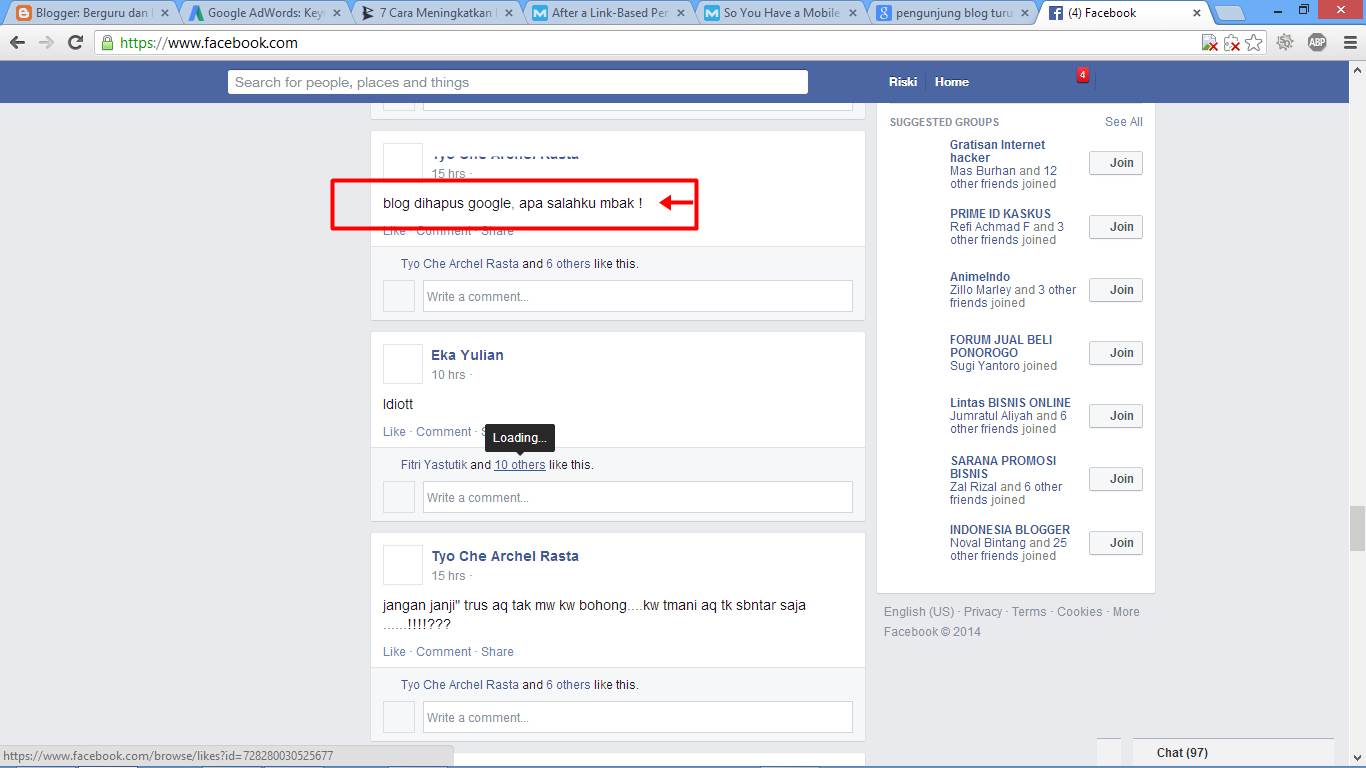Click Facebook search for people field
Image resolution: width=1366 pixels, height=768 pixels.
pyautogui.click(x=518, y=82)
